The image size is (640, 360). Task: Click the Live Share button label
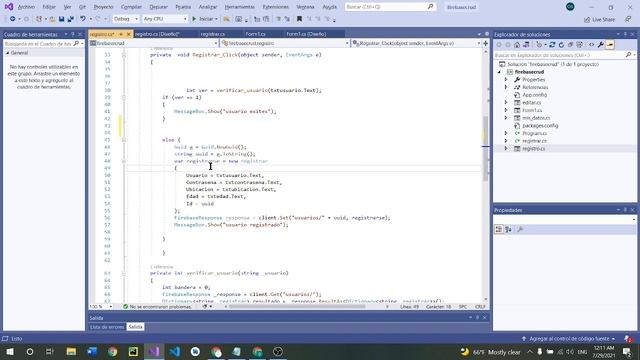tap(603, 20)
